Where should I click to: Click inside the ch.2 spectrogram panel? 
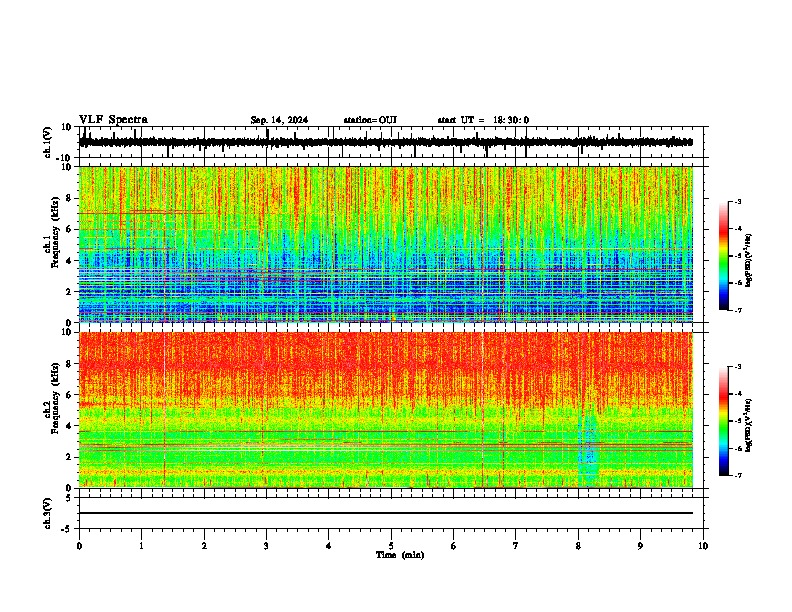point(386,410)
